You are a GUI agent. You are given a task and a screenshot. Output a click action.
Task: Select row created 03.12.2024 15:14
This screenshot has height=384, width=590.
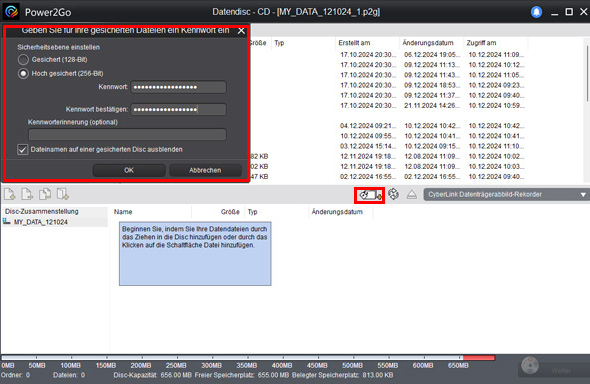pos(368,146)
